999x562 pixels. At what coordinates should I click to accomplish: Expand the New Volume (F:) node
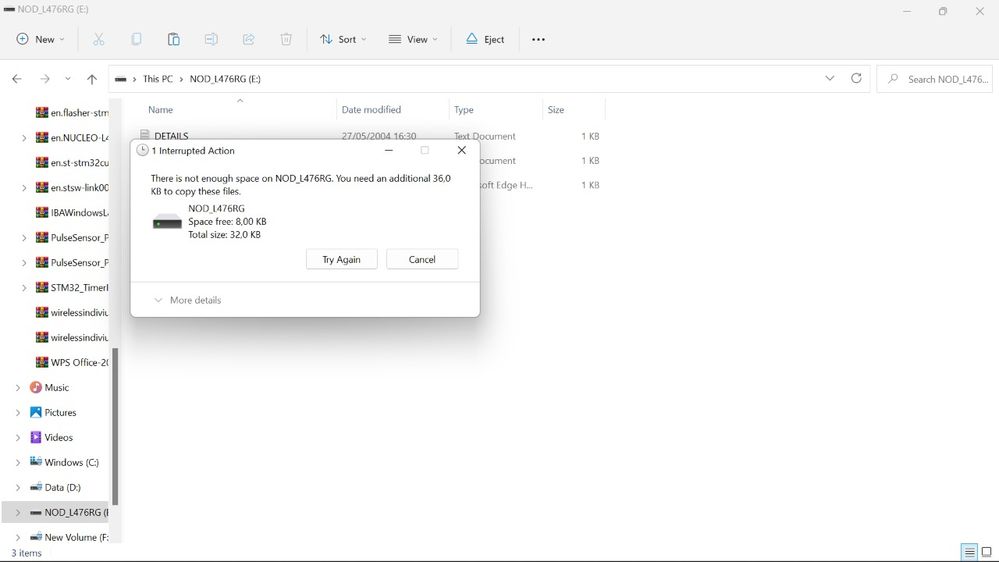(x=18, y=537)
